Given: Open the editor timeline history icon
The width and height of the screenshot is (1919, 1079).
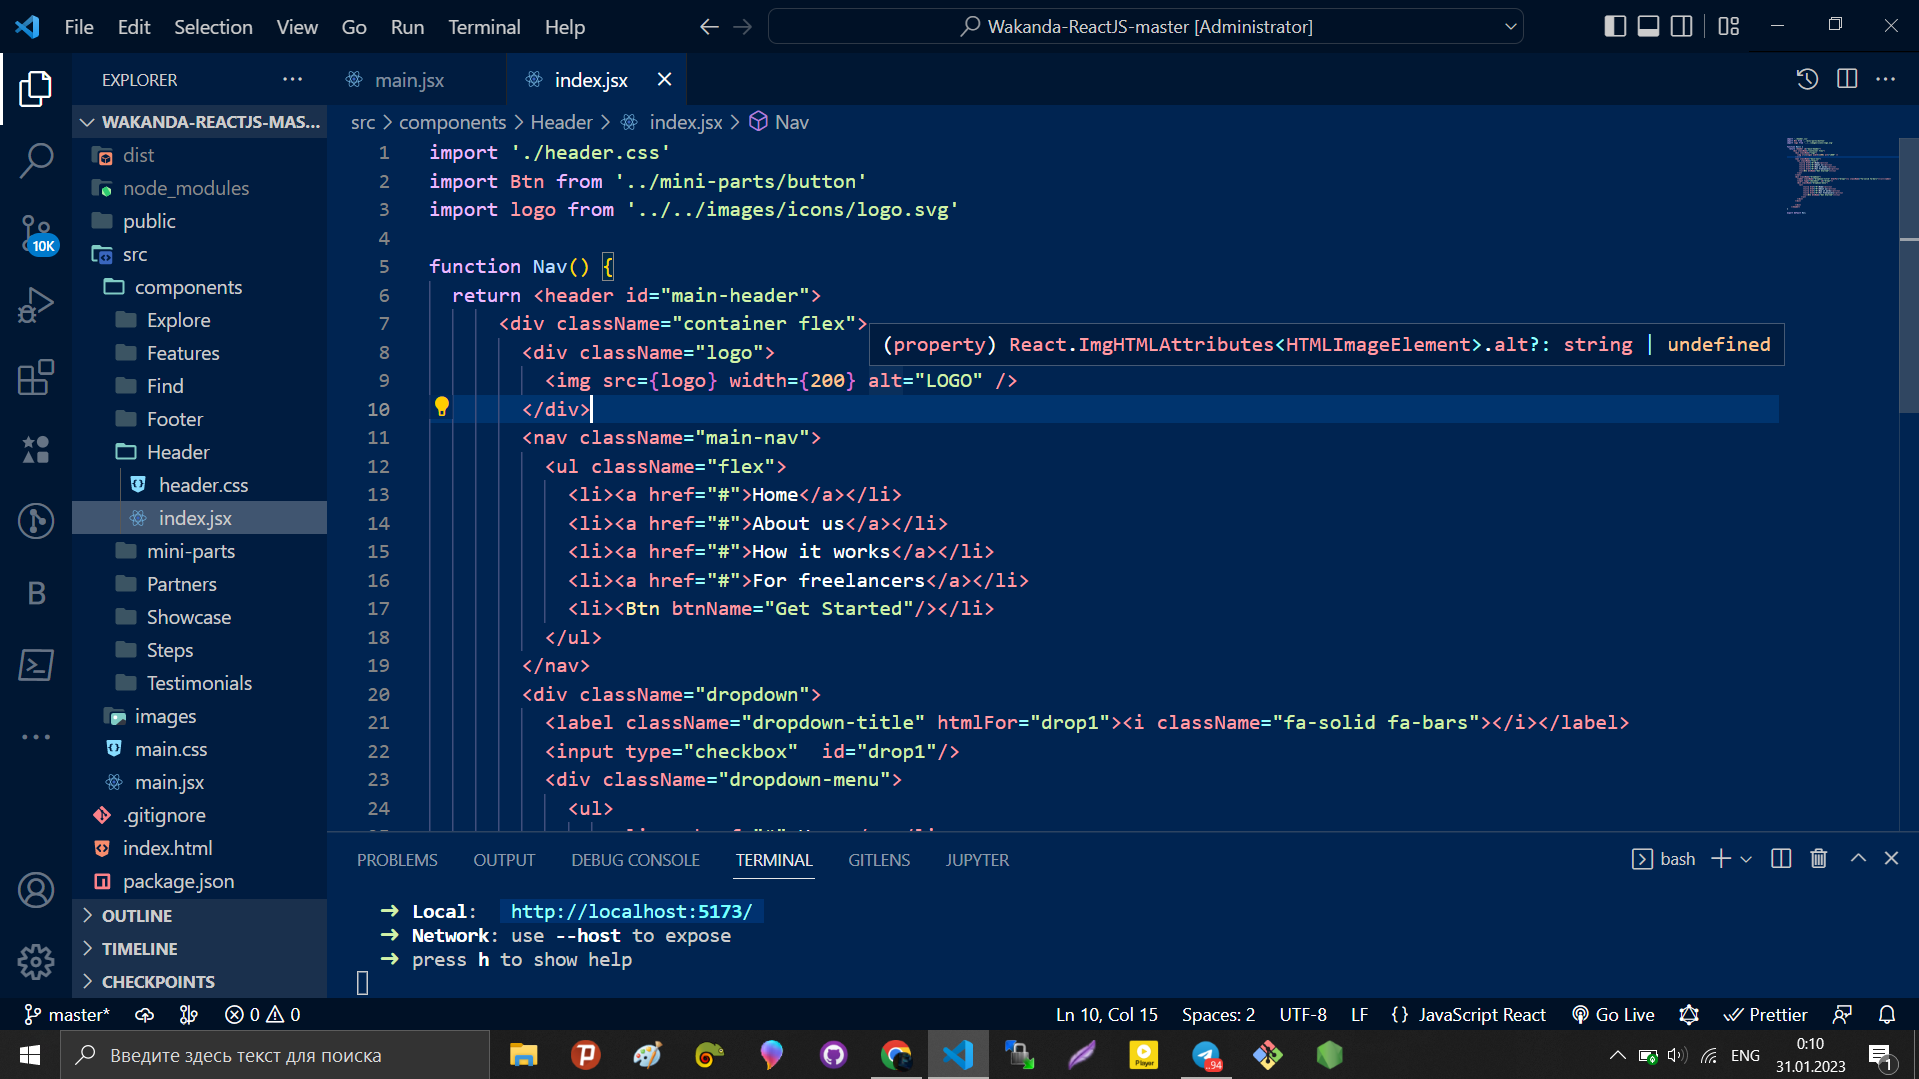Looking at the screenshot, I should (x=1806, y=79).
